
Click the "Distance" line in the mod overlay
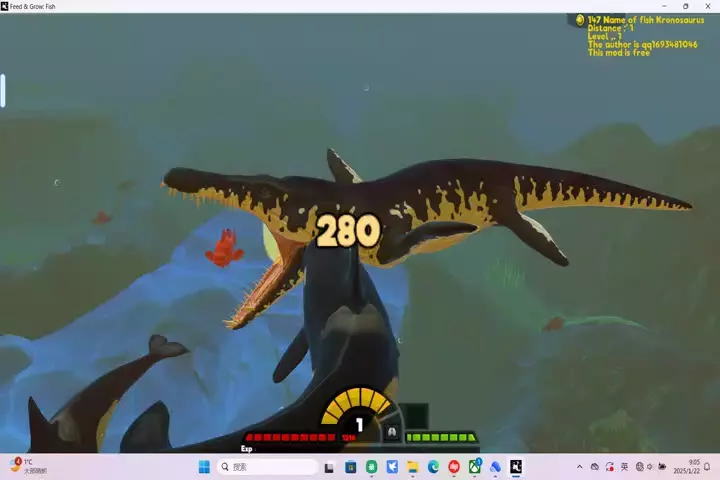tap(611, 28)
